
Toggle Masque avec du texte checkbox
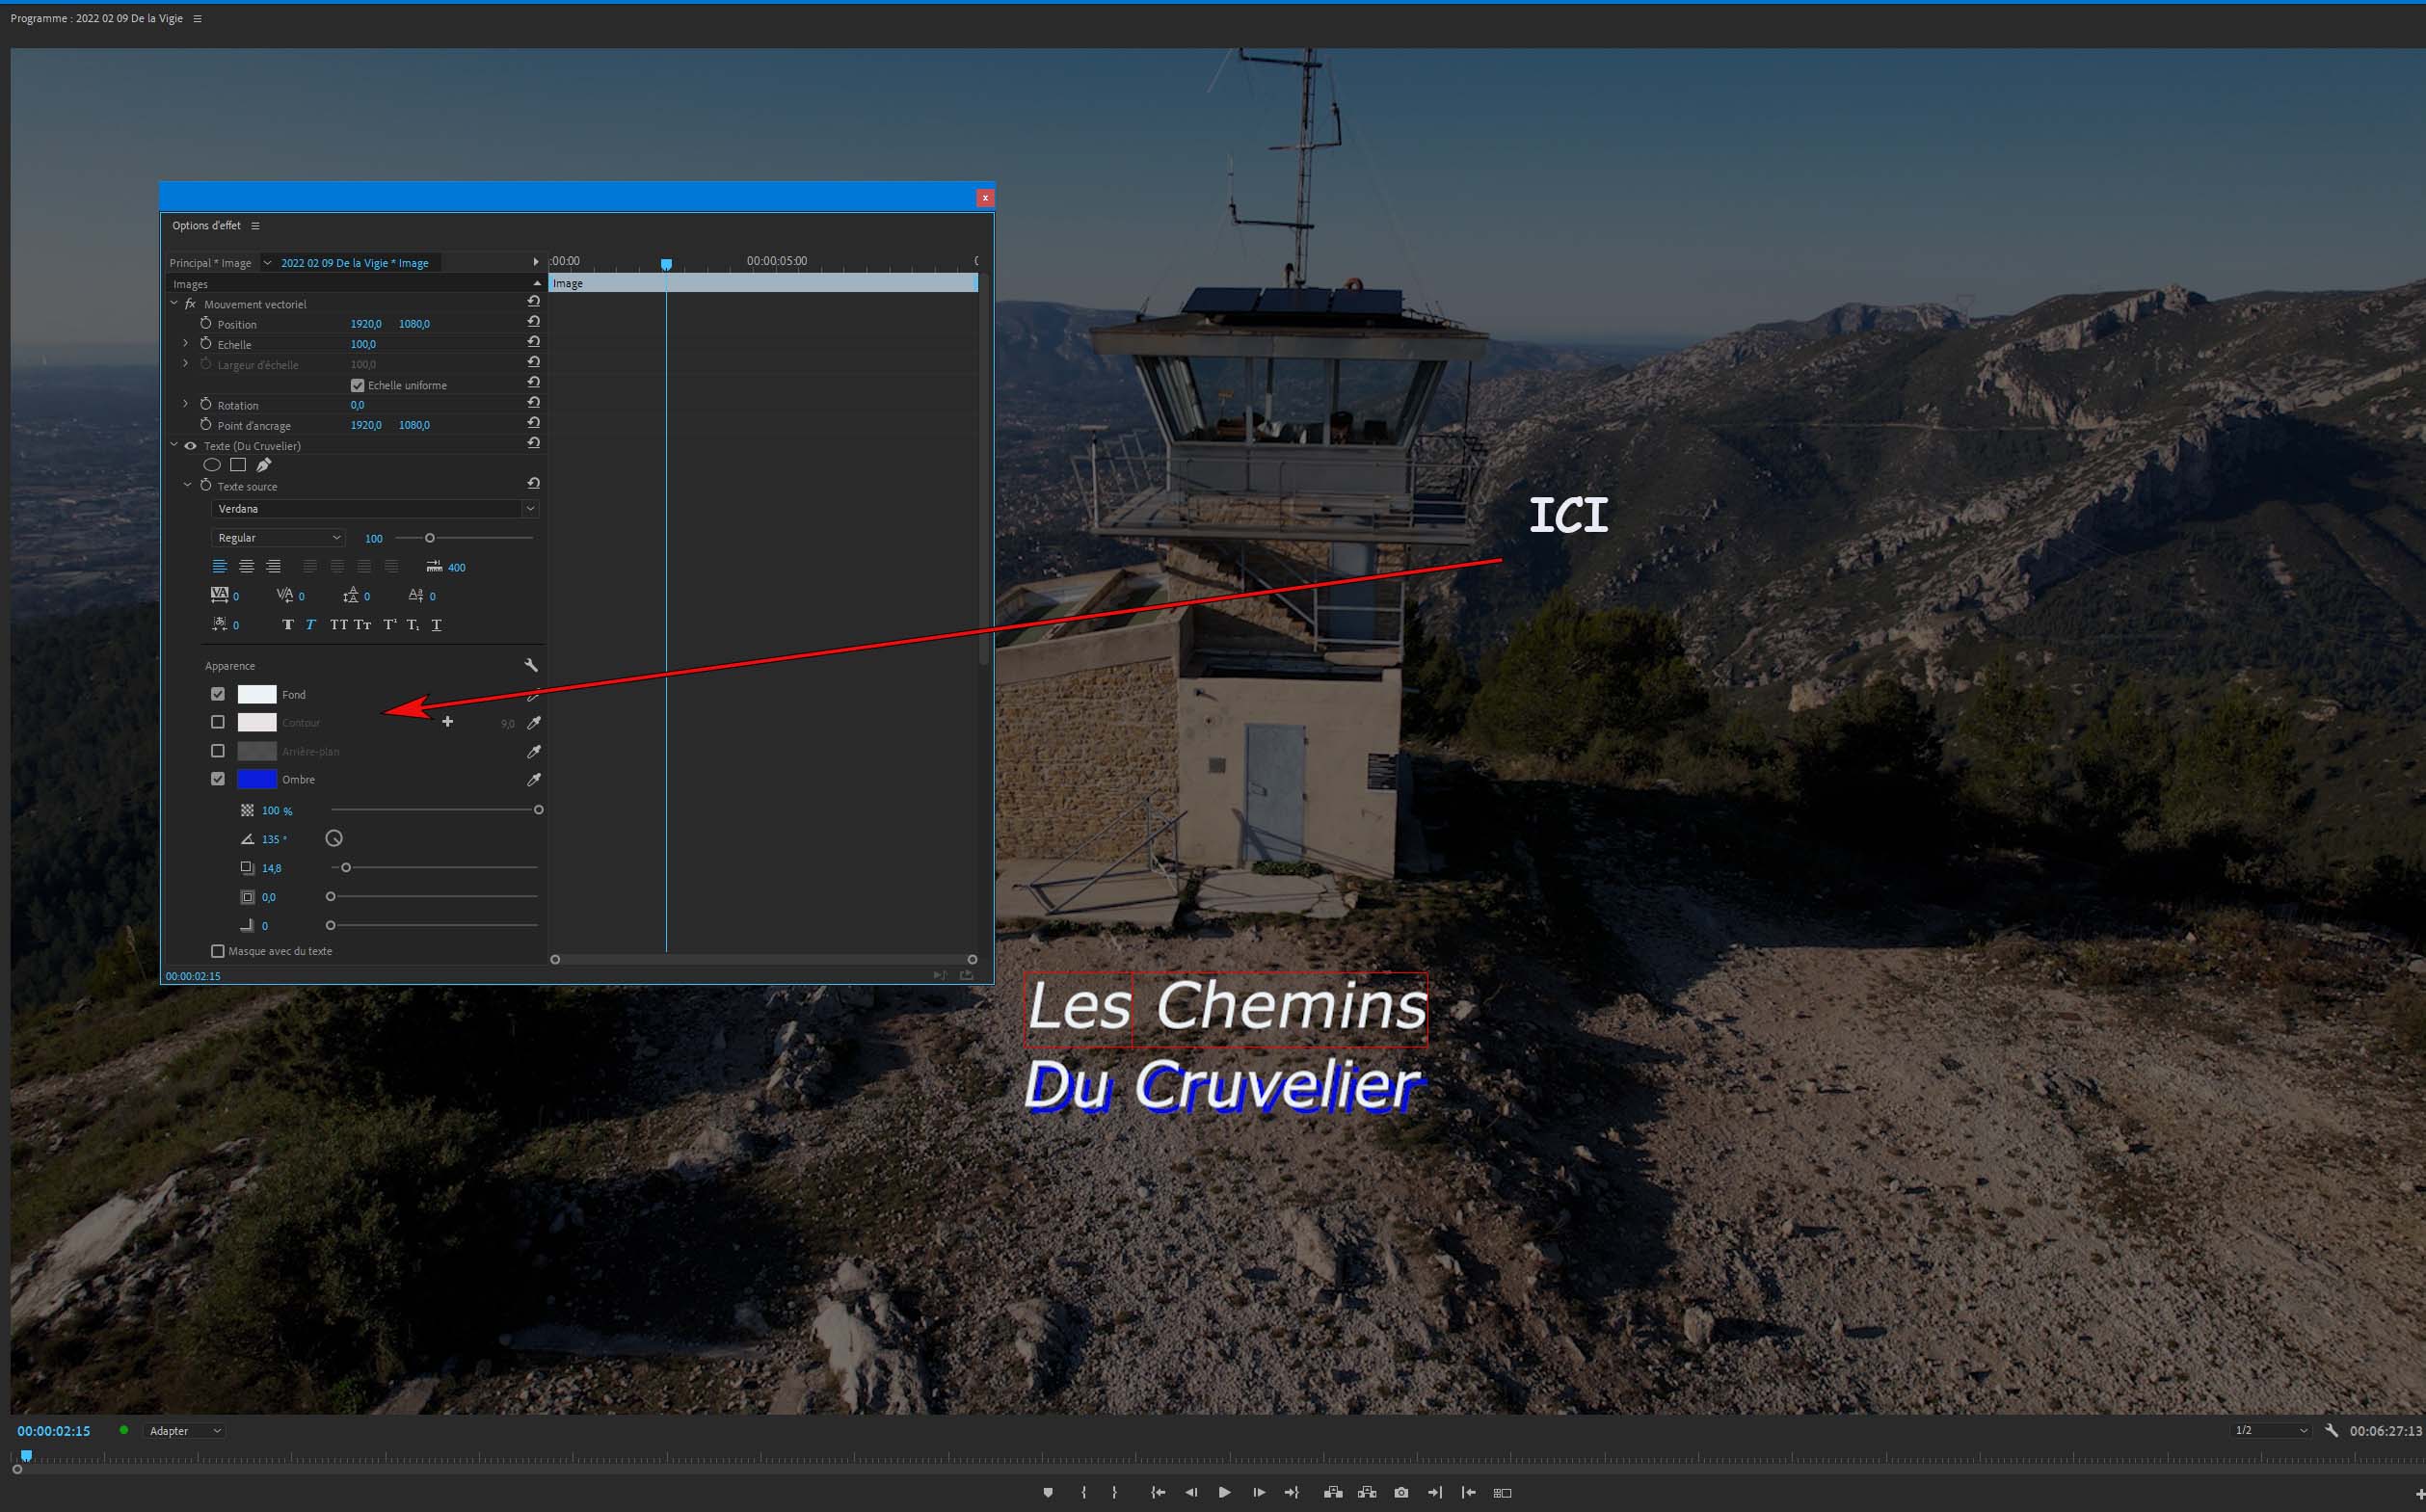click(218, 951)
